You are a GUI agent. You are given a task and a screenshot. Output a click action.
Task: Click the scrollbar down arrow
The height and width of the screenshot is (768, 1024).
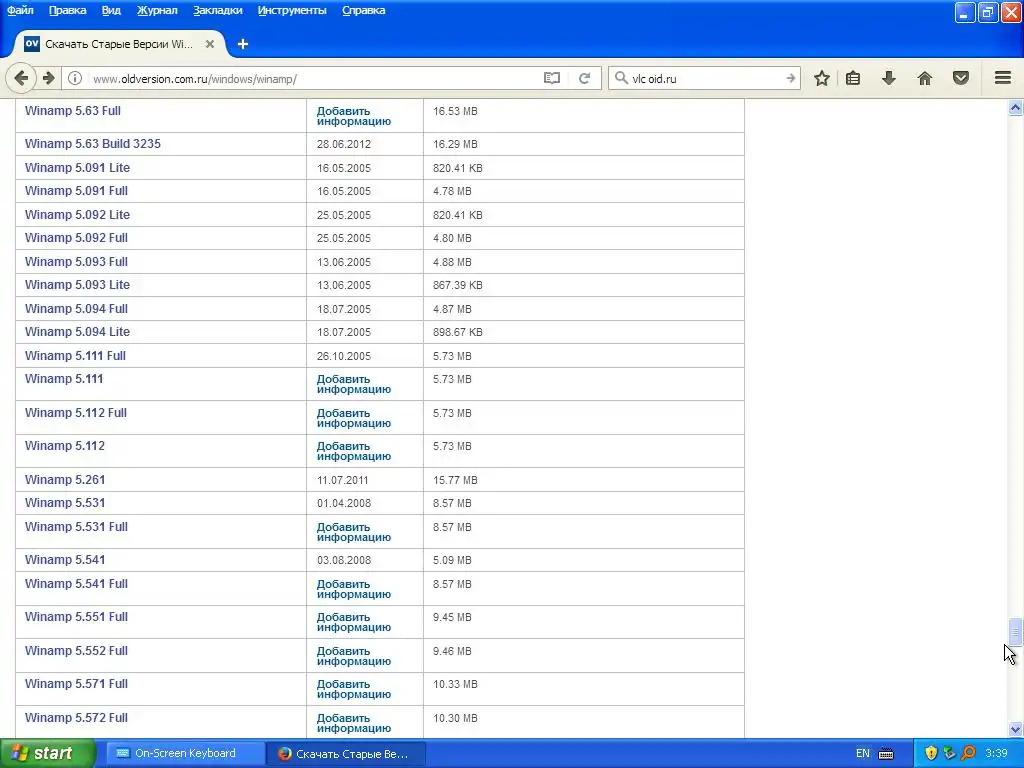[1015, 729]
